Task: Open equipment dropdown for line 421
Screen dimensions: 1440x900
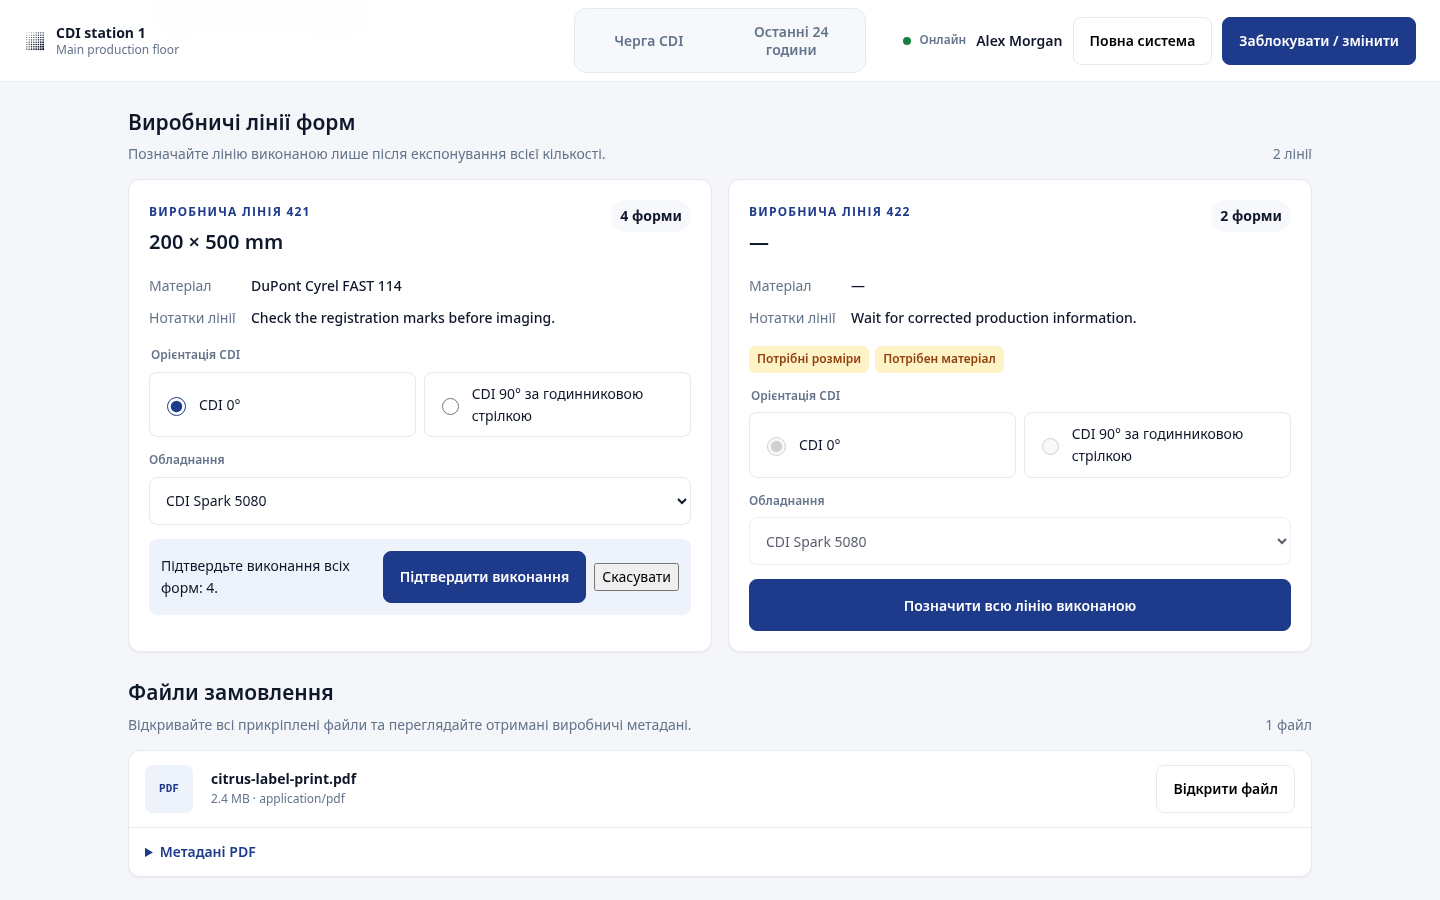Action: (420, 501)
